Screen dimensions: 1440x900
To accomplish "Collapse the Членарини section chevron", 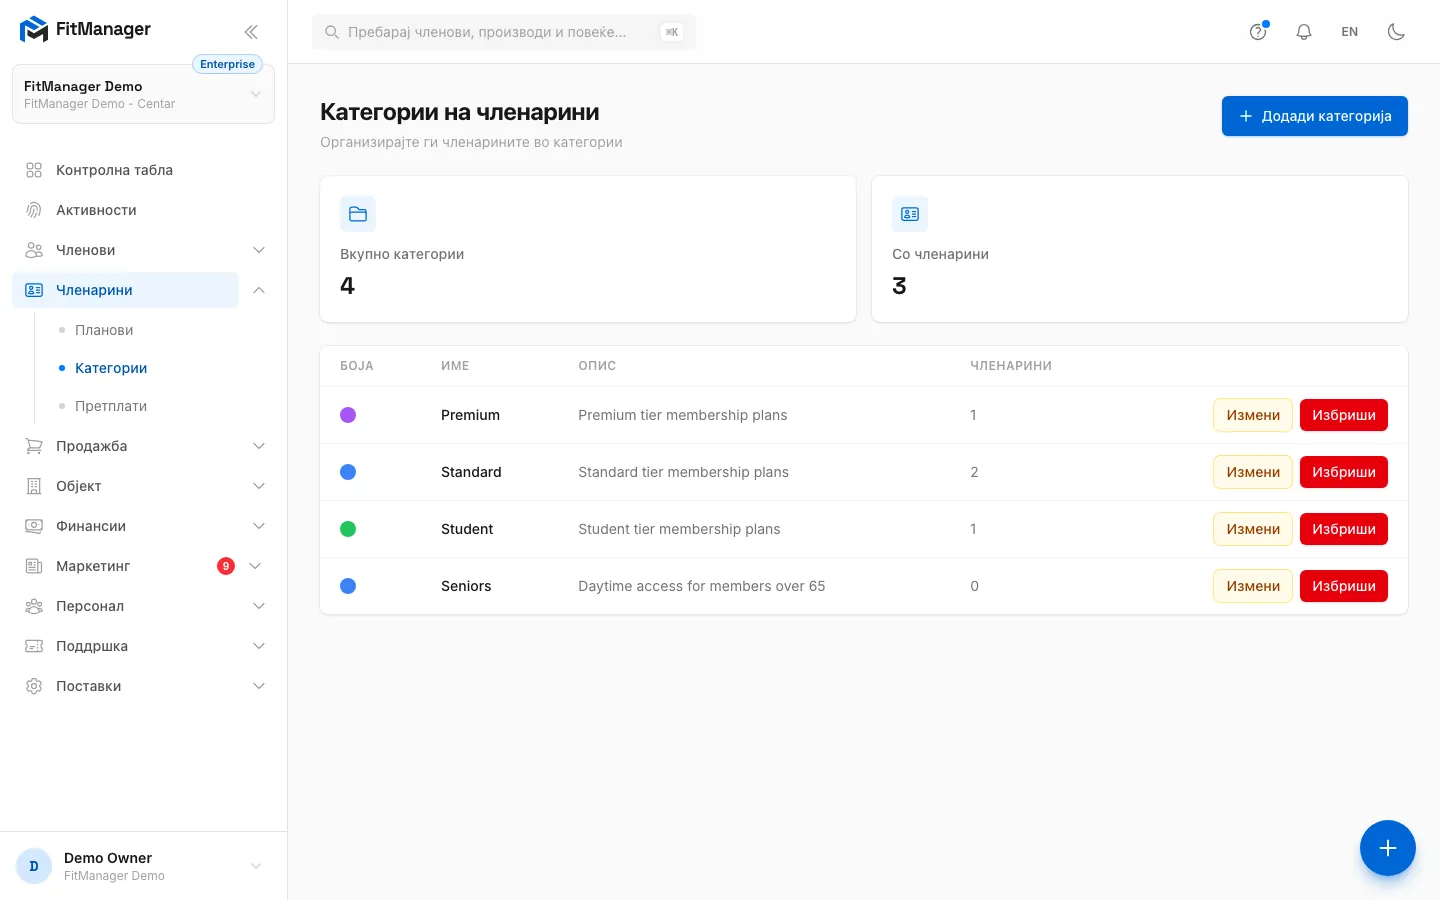I will pyautogui.click(x=259, y=290).
